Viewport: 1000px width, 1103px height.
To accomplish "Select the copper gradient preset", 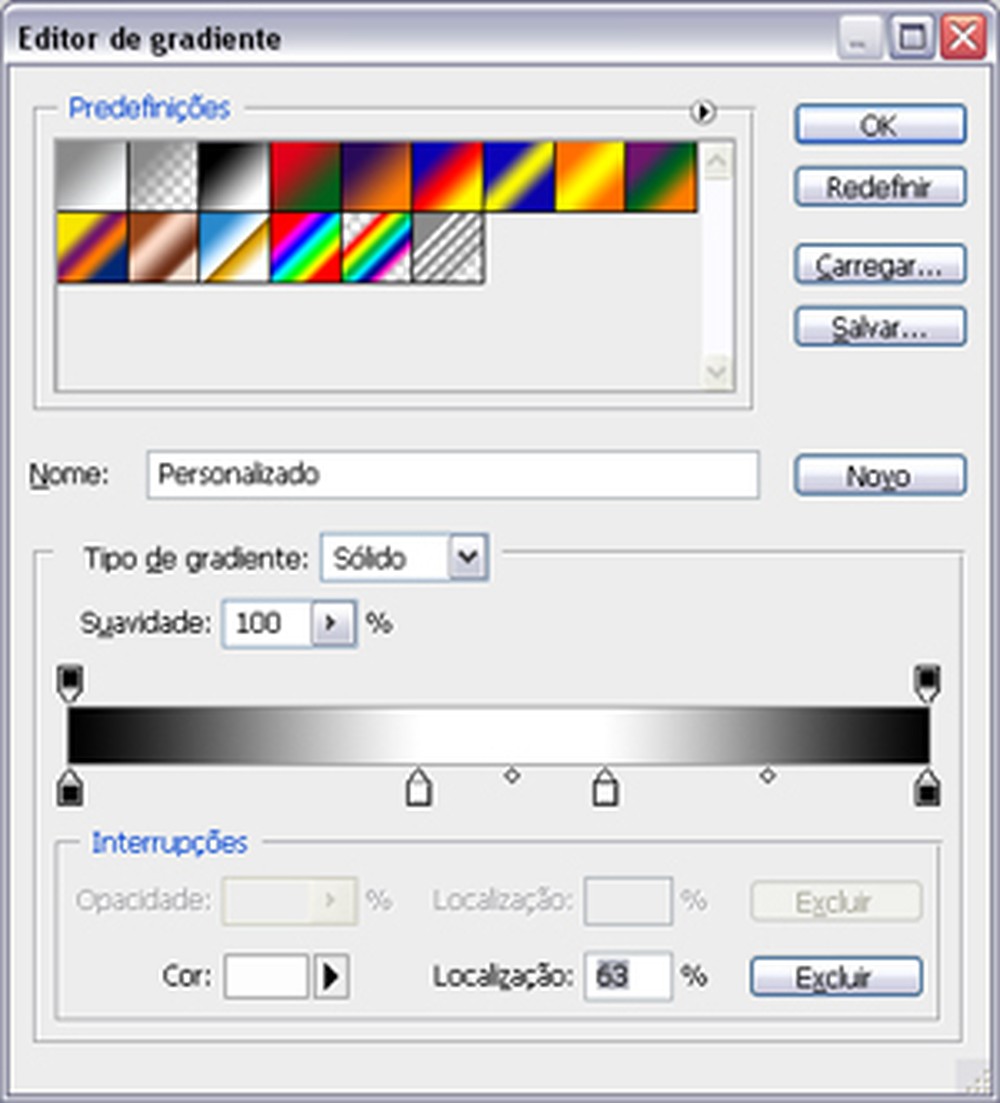I will pyautogui.click(x=163, y=248).
